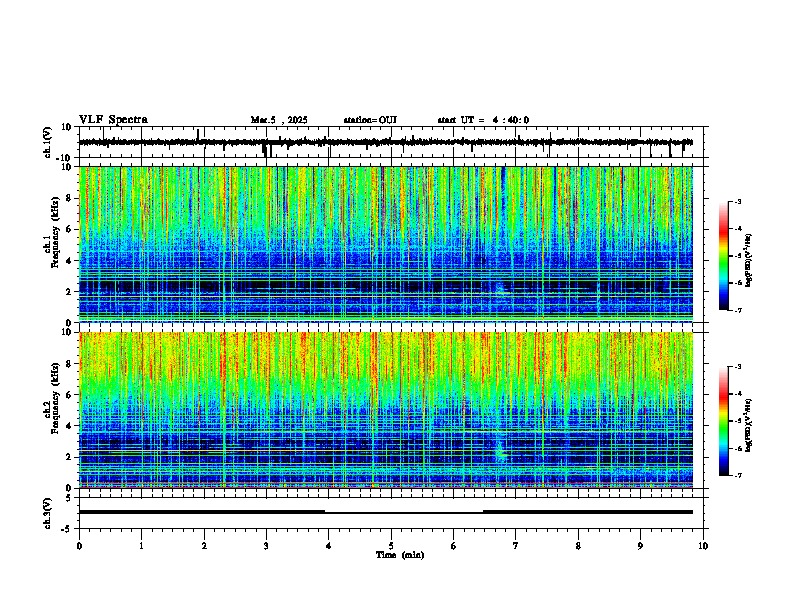The width and height of the screenshot is (792, 612).
Task: Click the "6" kHz tick on ch.1 frequency axis
Action: point(70,229)
